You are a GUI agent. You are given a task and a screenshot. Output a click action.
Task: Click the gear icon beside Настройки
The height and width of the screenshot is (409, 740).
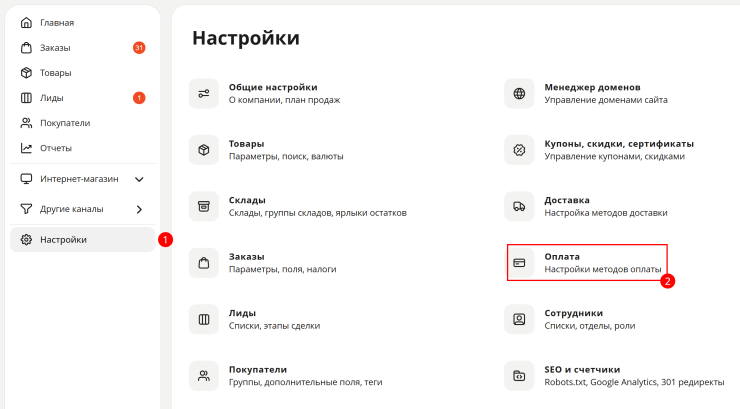point(26,240)
